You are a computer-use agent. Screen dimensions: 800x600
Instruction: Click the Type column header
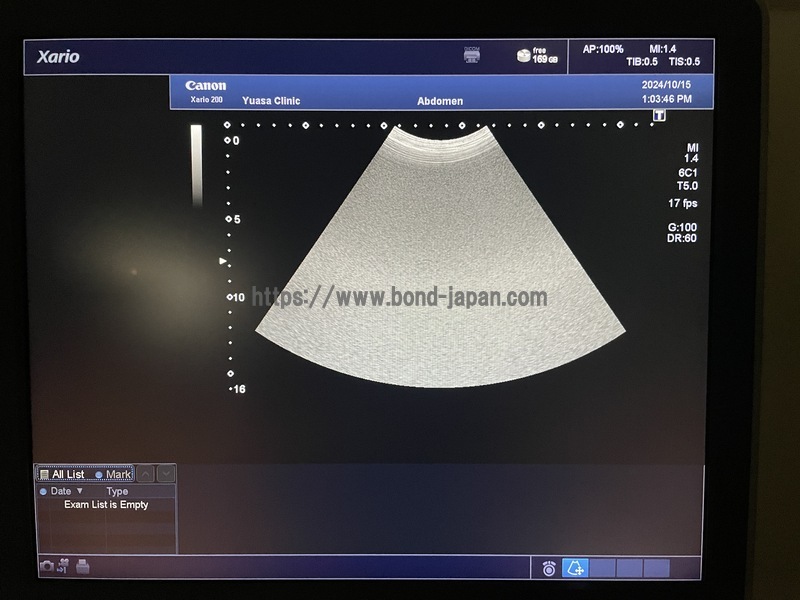point(117,492)
